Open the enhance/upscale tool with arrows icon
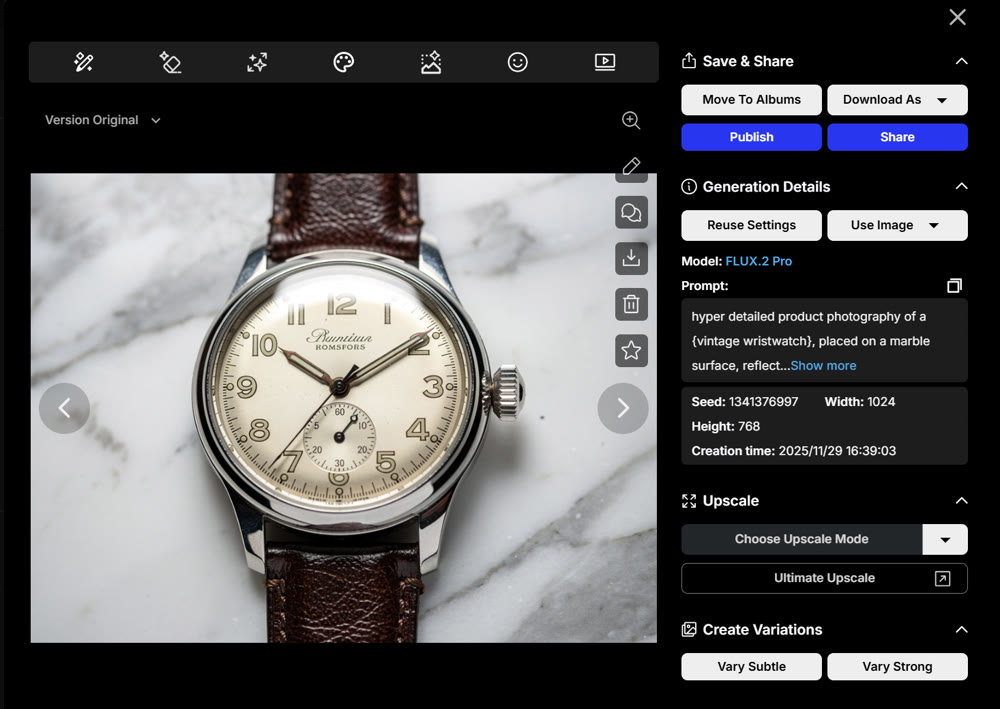 tap(256, 62)
